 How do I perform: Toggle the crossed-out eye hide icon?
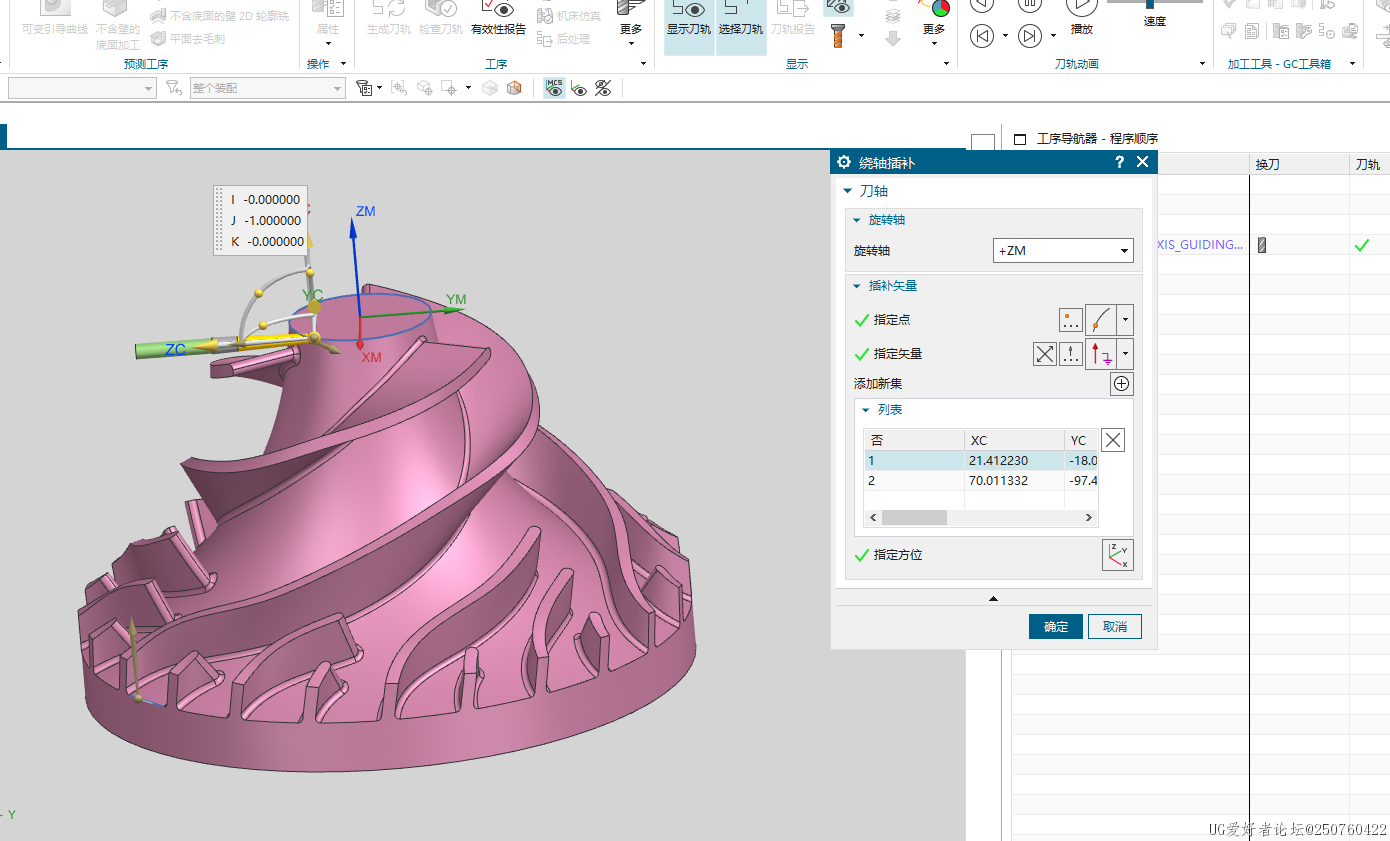[x=602, y=88]
